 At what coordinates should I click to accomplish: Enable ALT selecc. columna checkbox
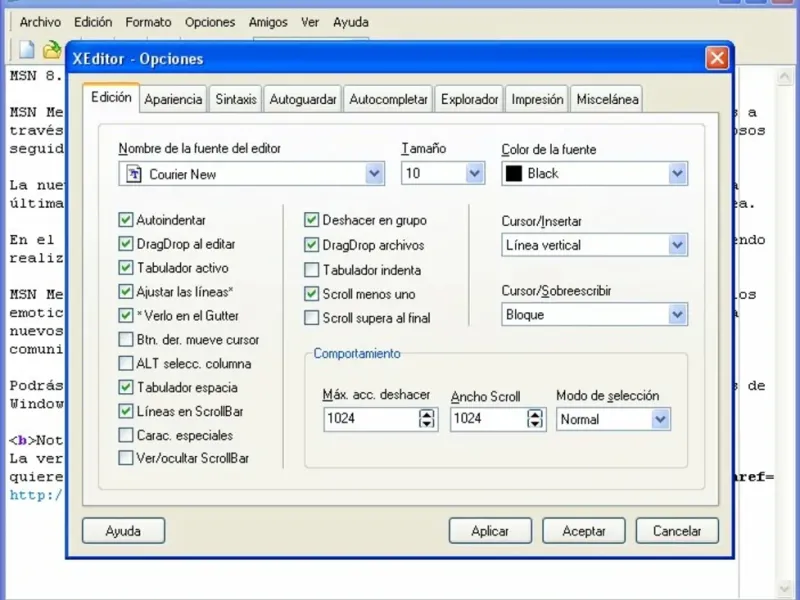126,363
